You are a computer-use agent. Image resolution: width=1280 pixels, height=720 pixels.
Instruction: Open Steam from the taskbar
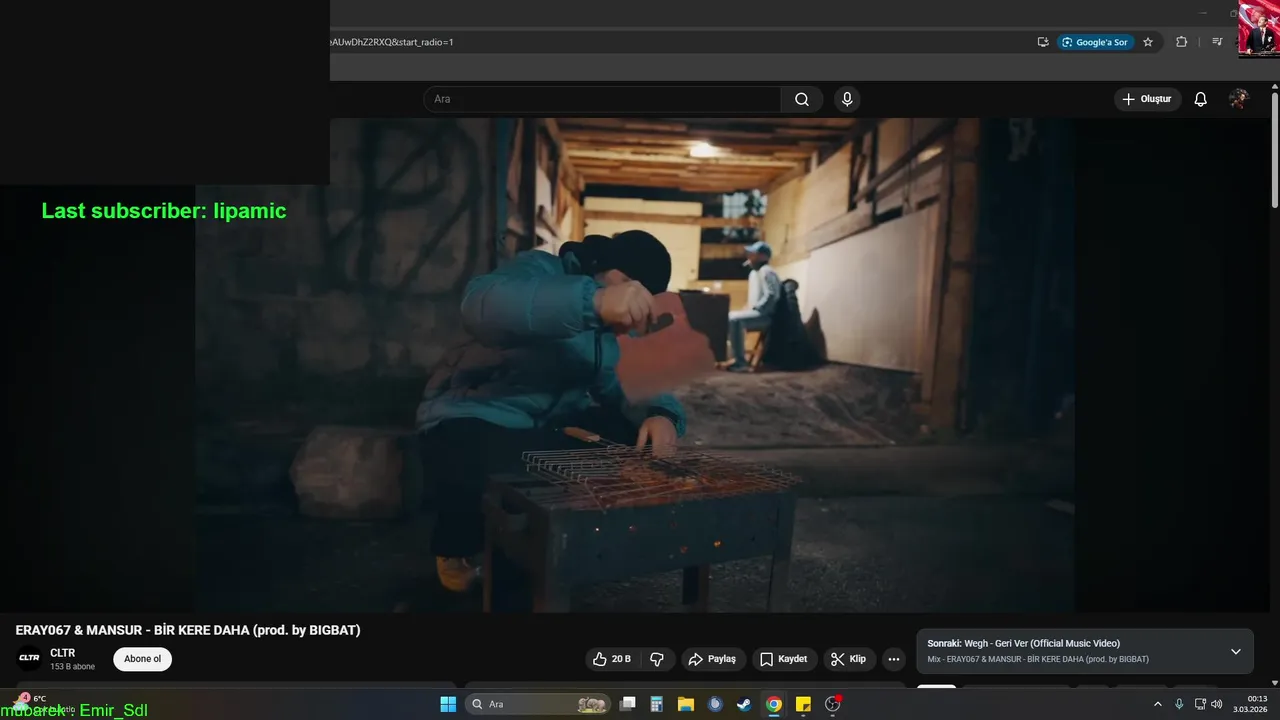pos(744,704)
